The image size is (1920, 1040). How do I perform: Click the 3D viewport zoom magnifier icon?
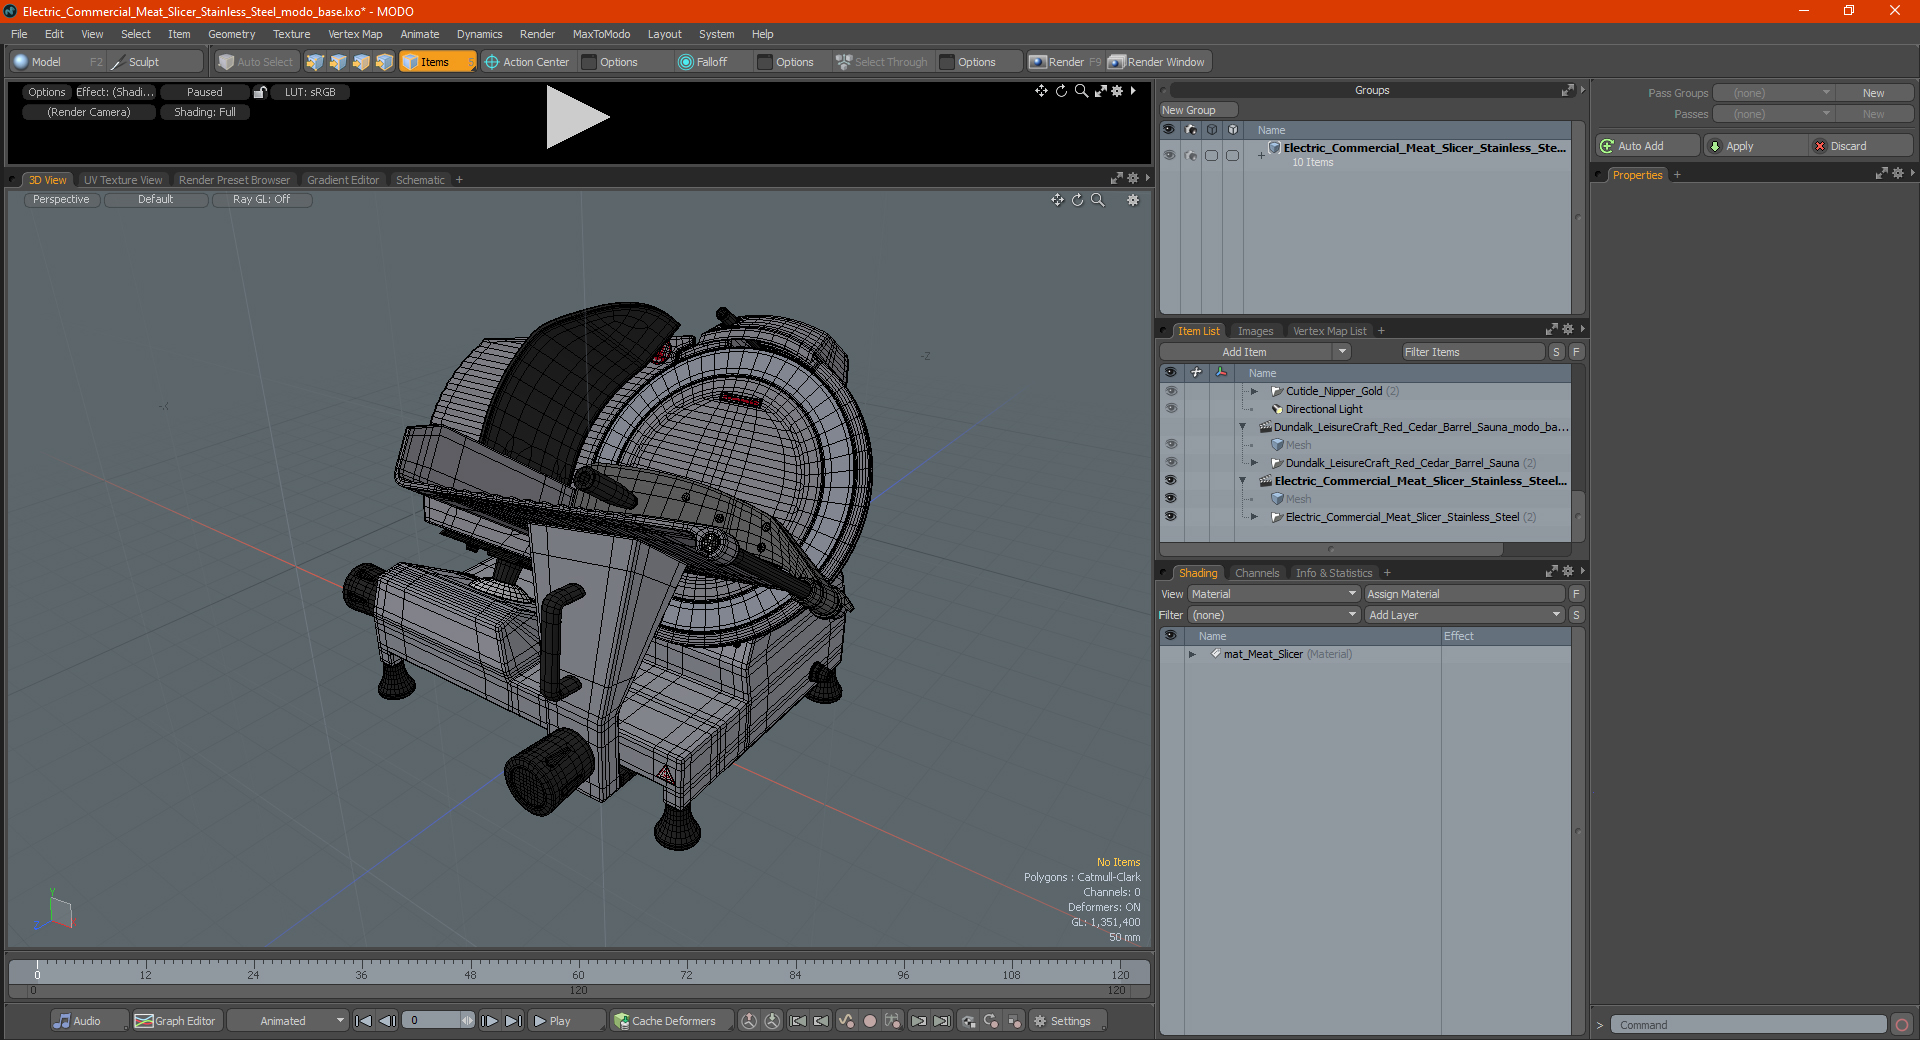click(x=1098, y=200)
